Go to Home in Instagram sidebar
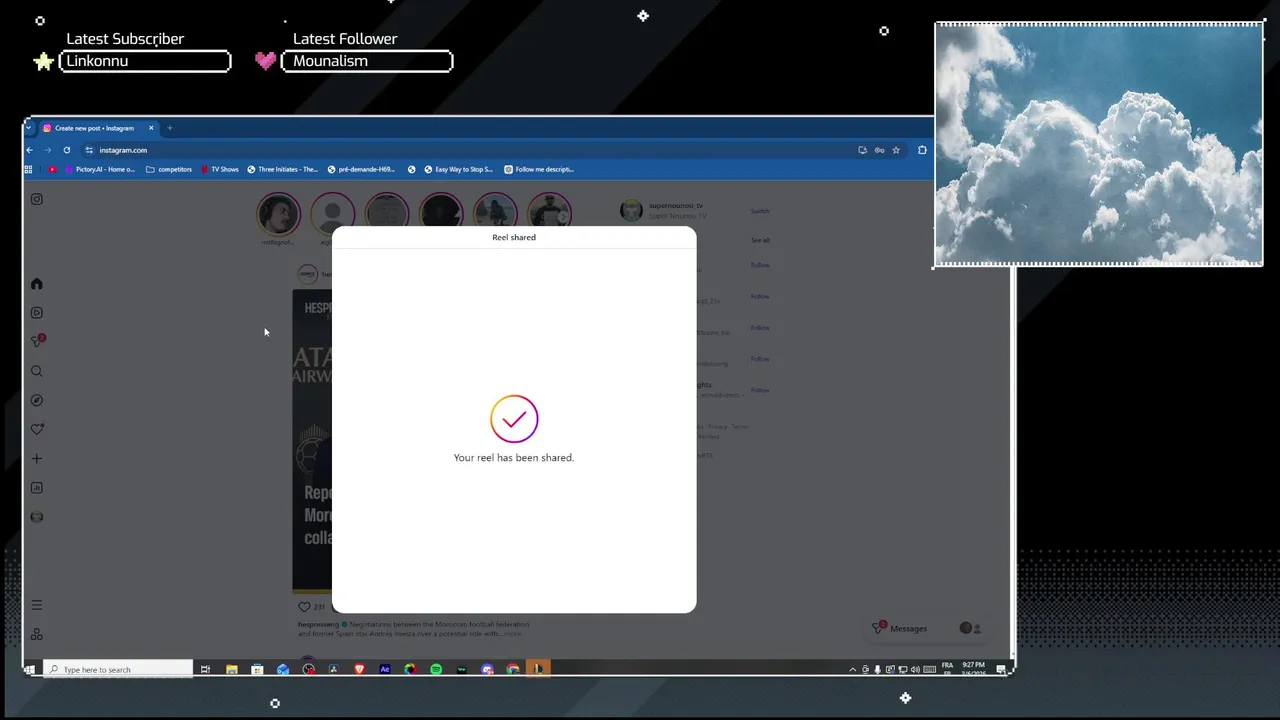Viewport: 1280px width, 720px height. click(x=37, y=284)
